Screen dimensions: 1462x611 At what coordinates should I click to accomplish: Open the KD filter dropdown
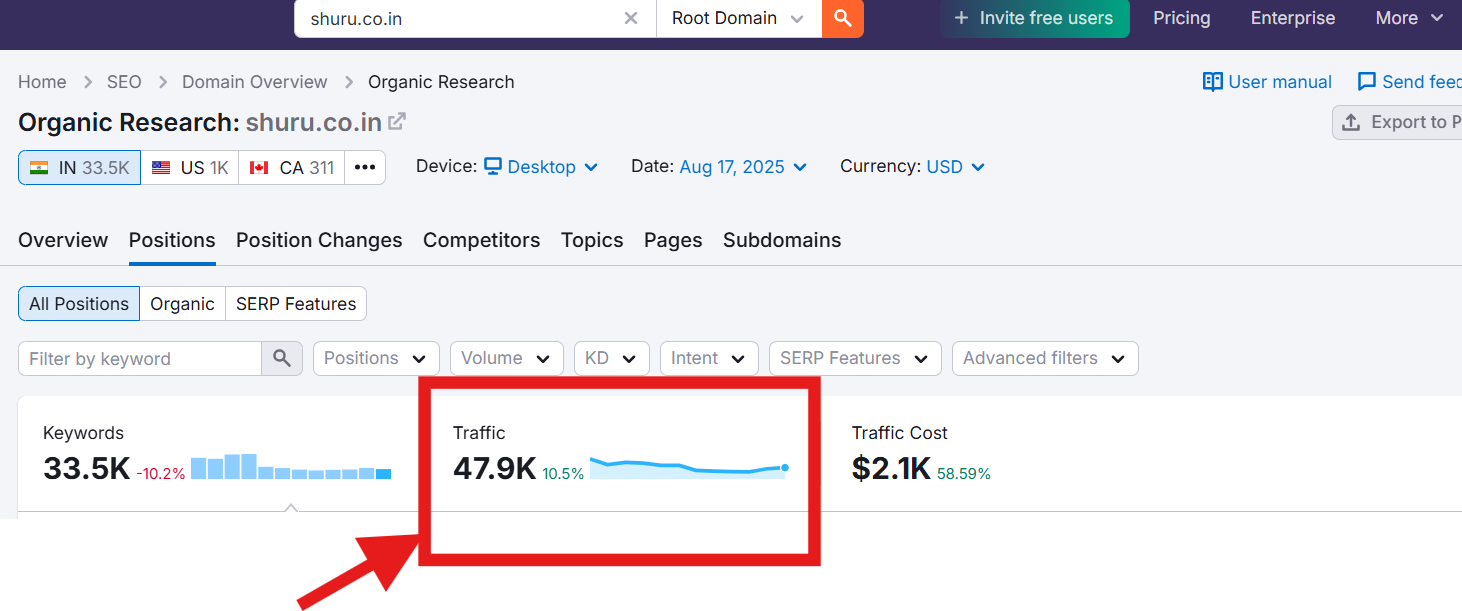click(x=612, y=358)
